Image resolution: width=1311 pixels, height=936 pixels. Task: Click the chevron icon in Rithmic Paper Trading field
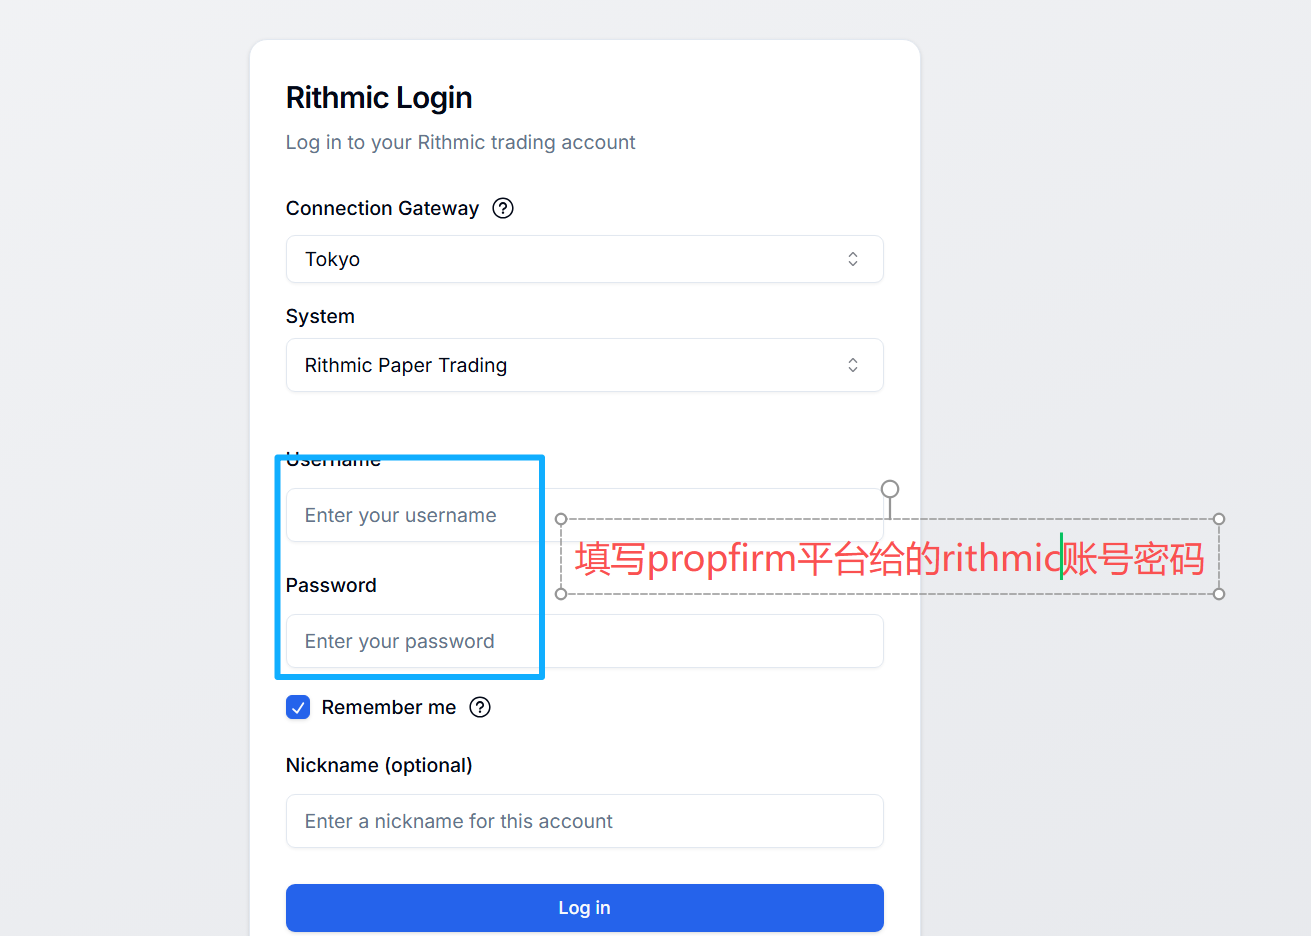853,365
